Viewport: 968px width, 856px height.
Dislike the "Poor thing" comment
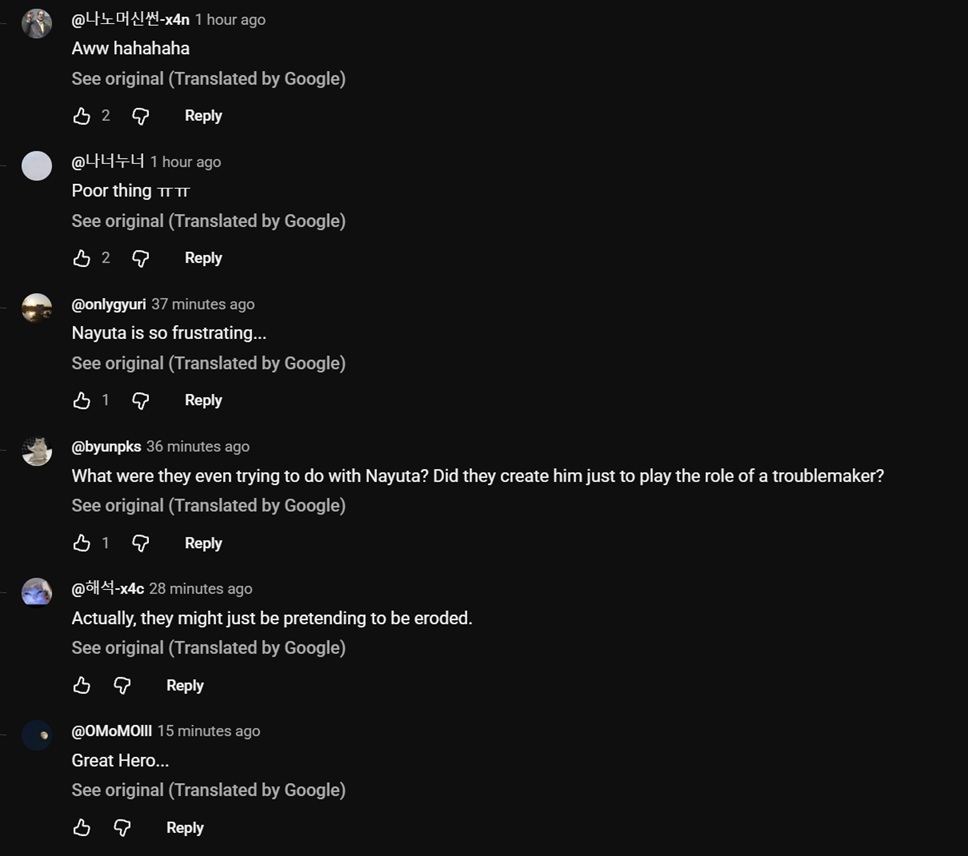(x=141, y=258)
